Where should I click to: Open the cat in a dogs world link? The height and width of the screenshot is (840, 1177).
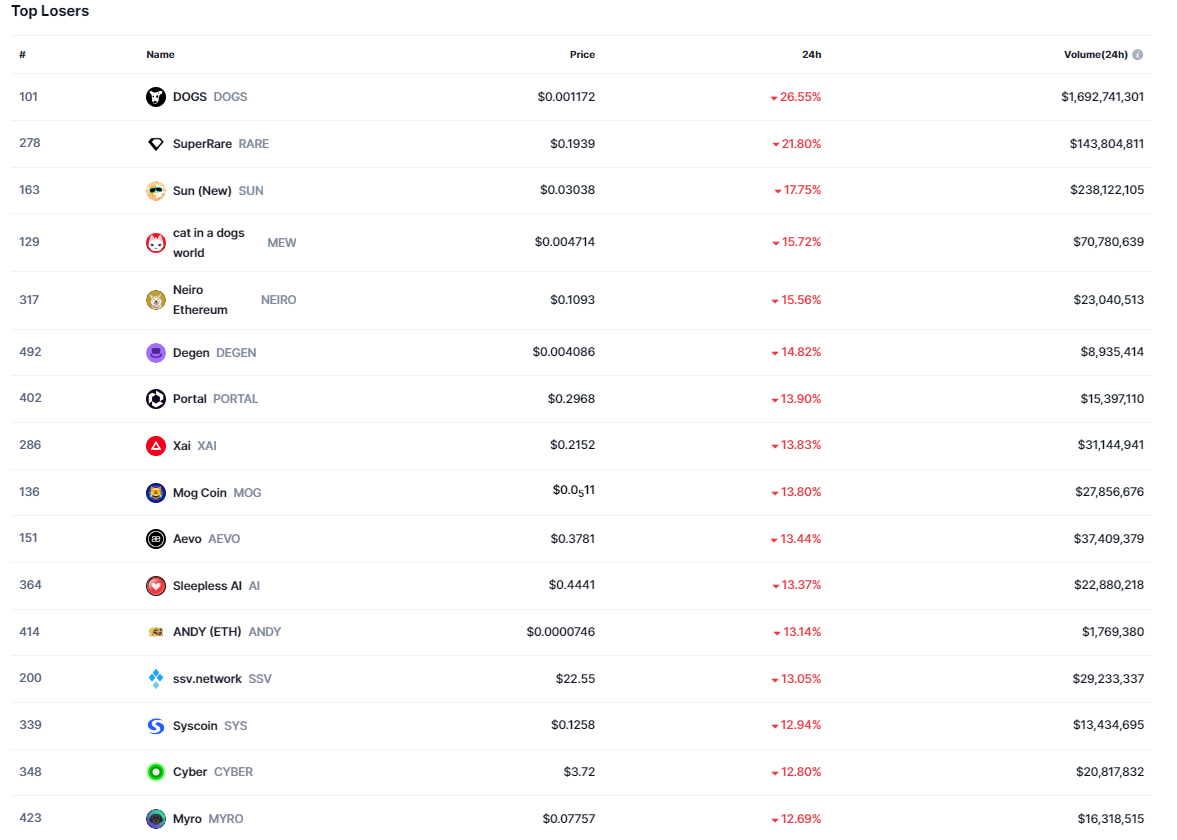[208, 243]
